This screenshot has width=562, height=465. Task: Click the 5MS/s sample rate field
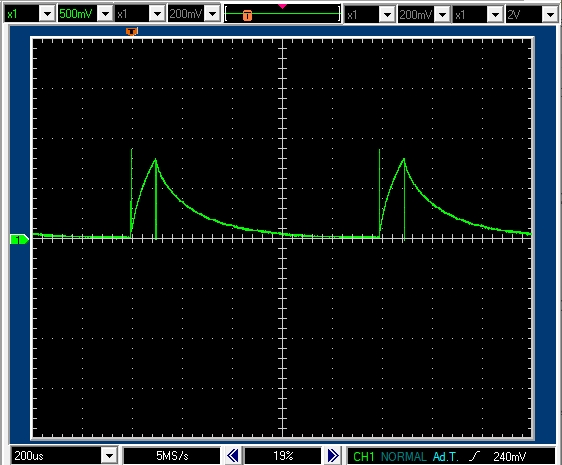[x=172, y=456]
